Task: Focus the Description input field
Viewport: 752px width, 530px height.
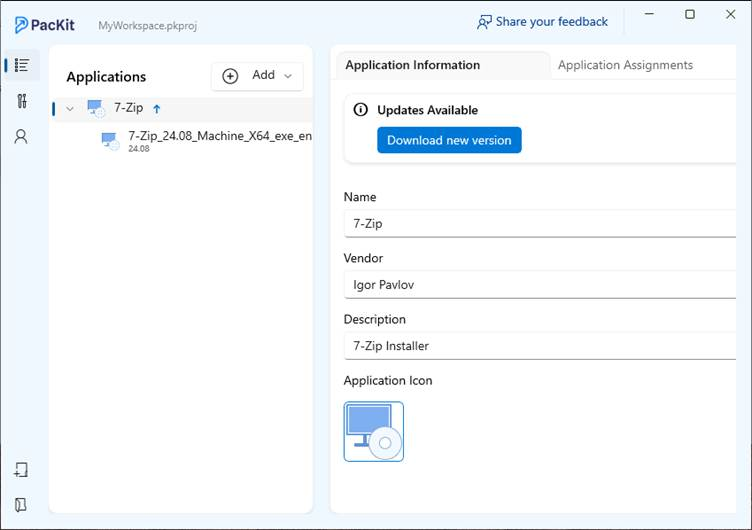Action: (540, 346)
